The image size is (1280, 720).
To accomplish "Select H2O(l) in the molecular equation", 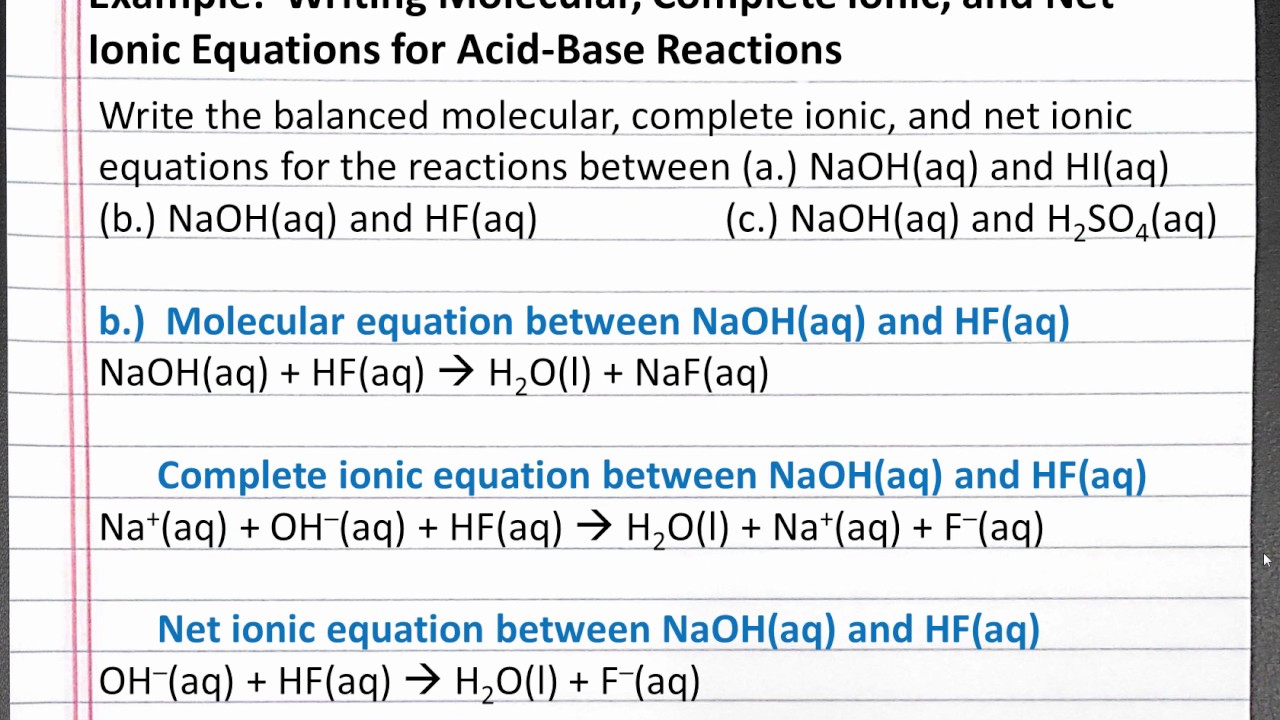I will 538,374.
